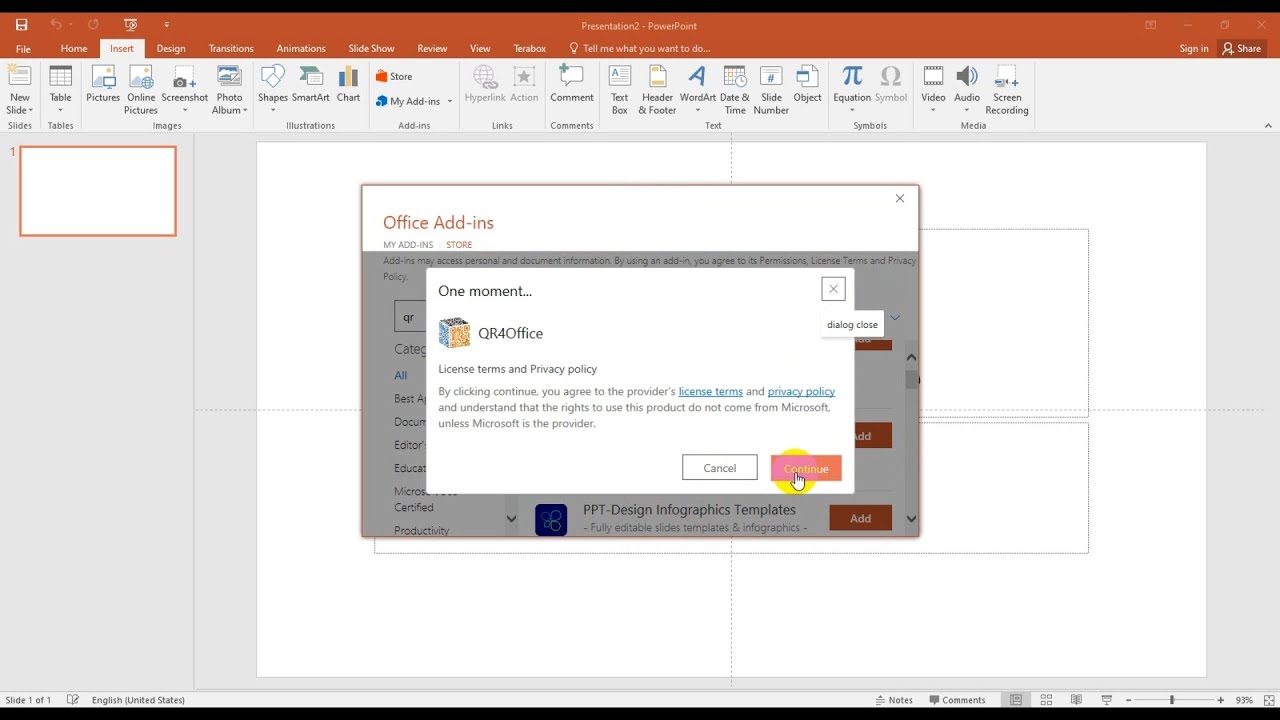Open the Photo Album tool
Image resolution: width=1280 pixels, height=720 pixels.
230,89
